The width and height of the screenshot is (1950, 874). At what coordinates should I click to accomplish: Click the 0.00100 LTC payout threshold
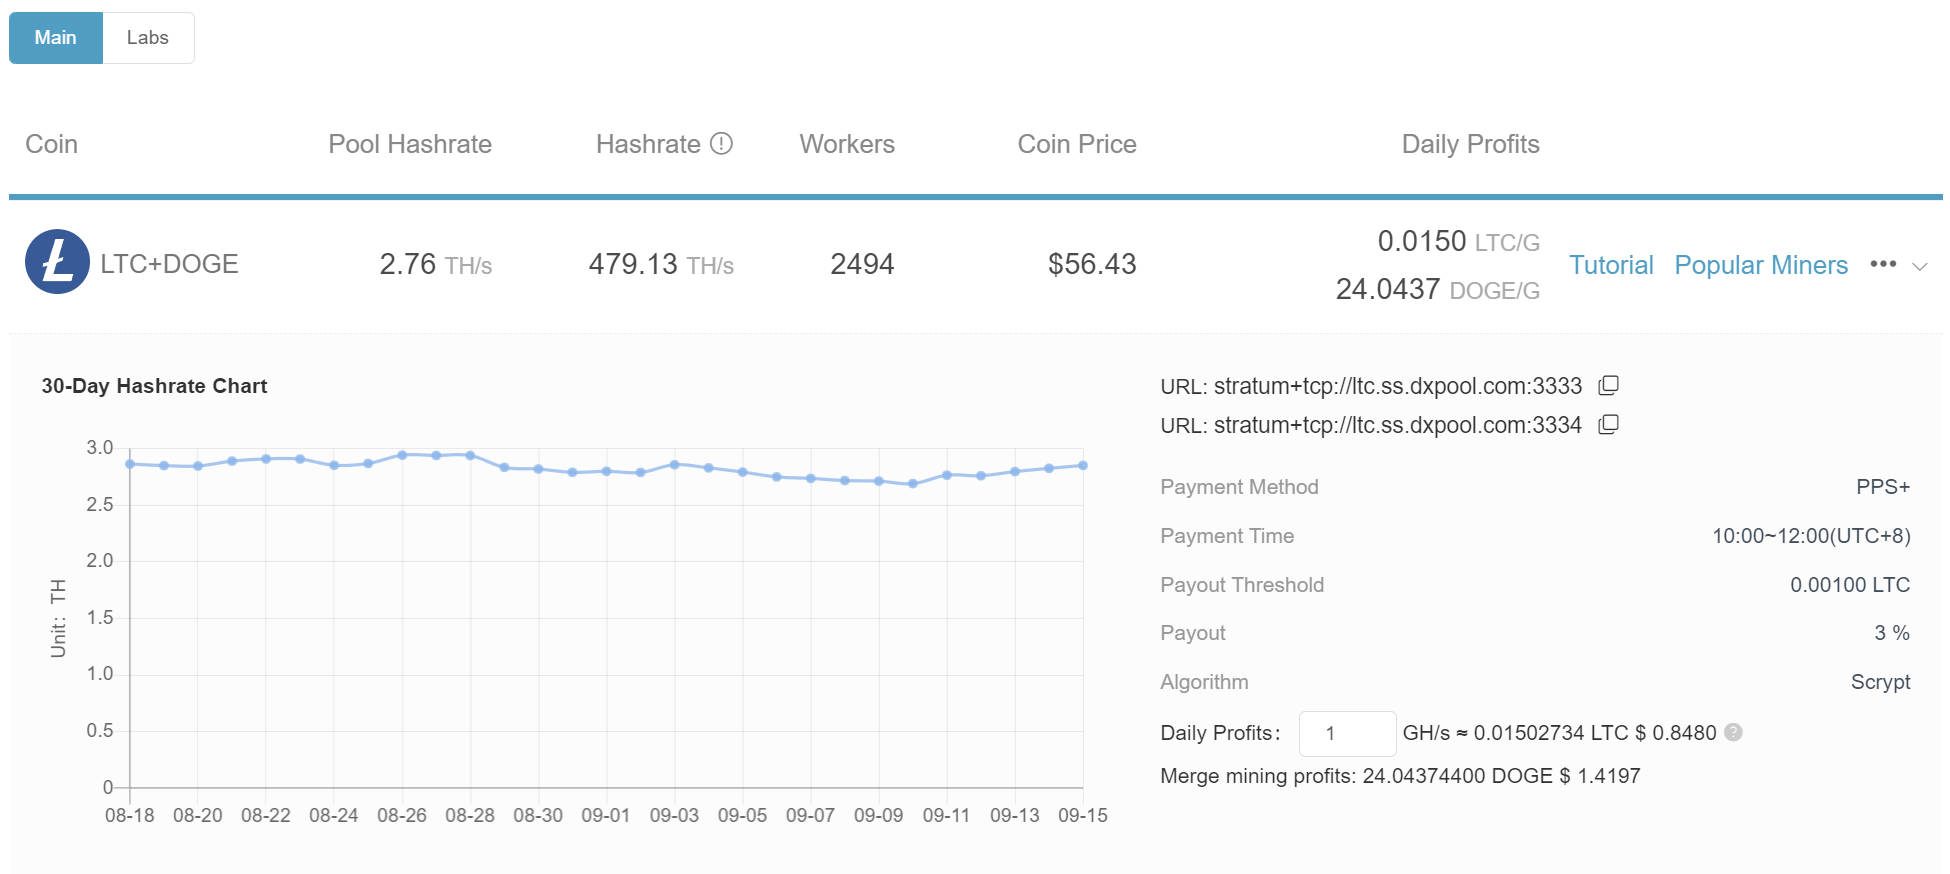[1850, 585]
